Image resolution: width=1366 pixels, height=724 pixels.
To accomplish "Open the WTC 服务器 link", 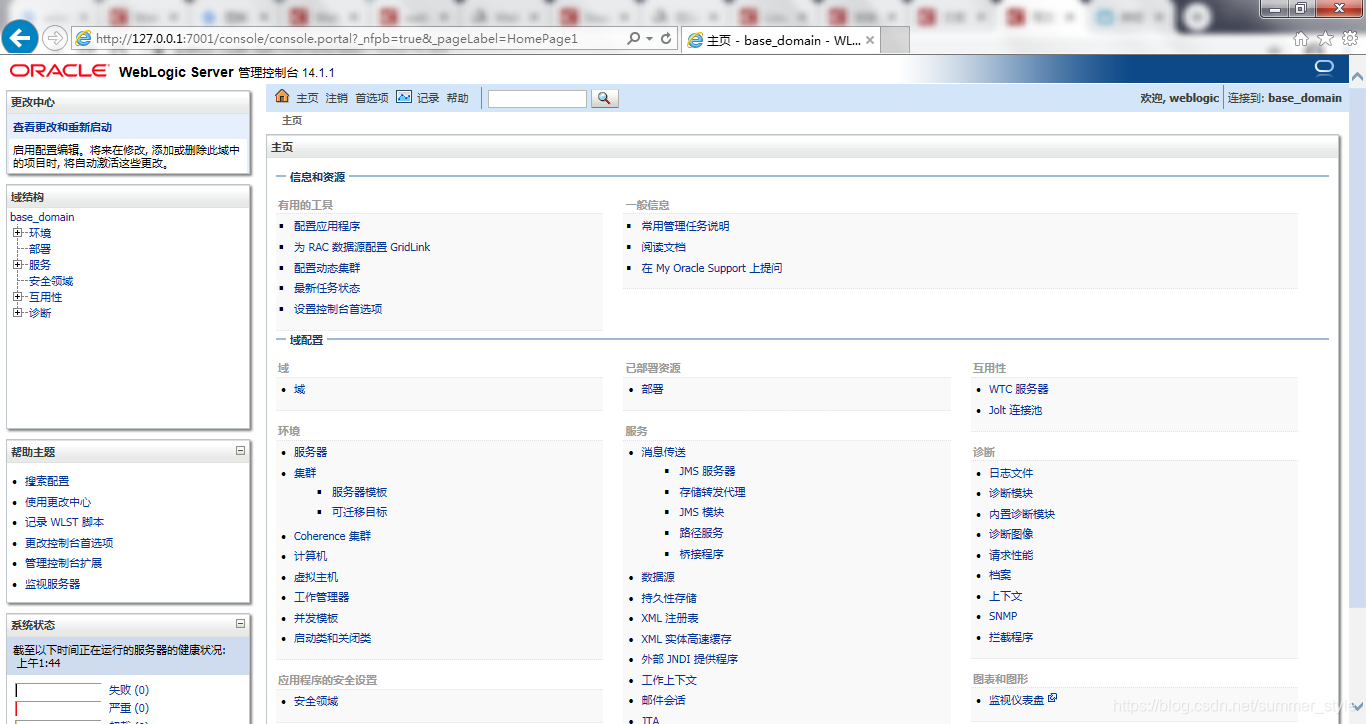I will [1019, 389].
